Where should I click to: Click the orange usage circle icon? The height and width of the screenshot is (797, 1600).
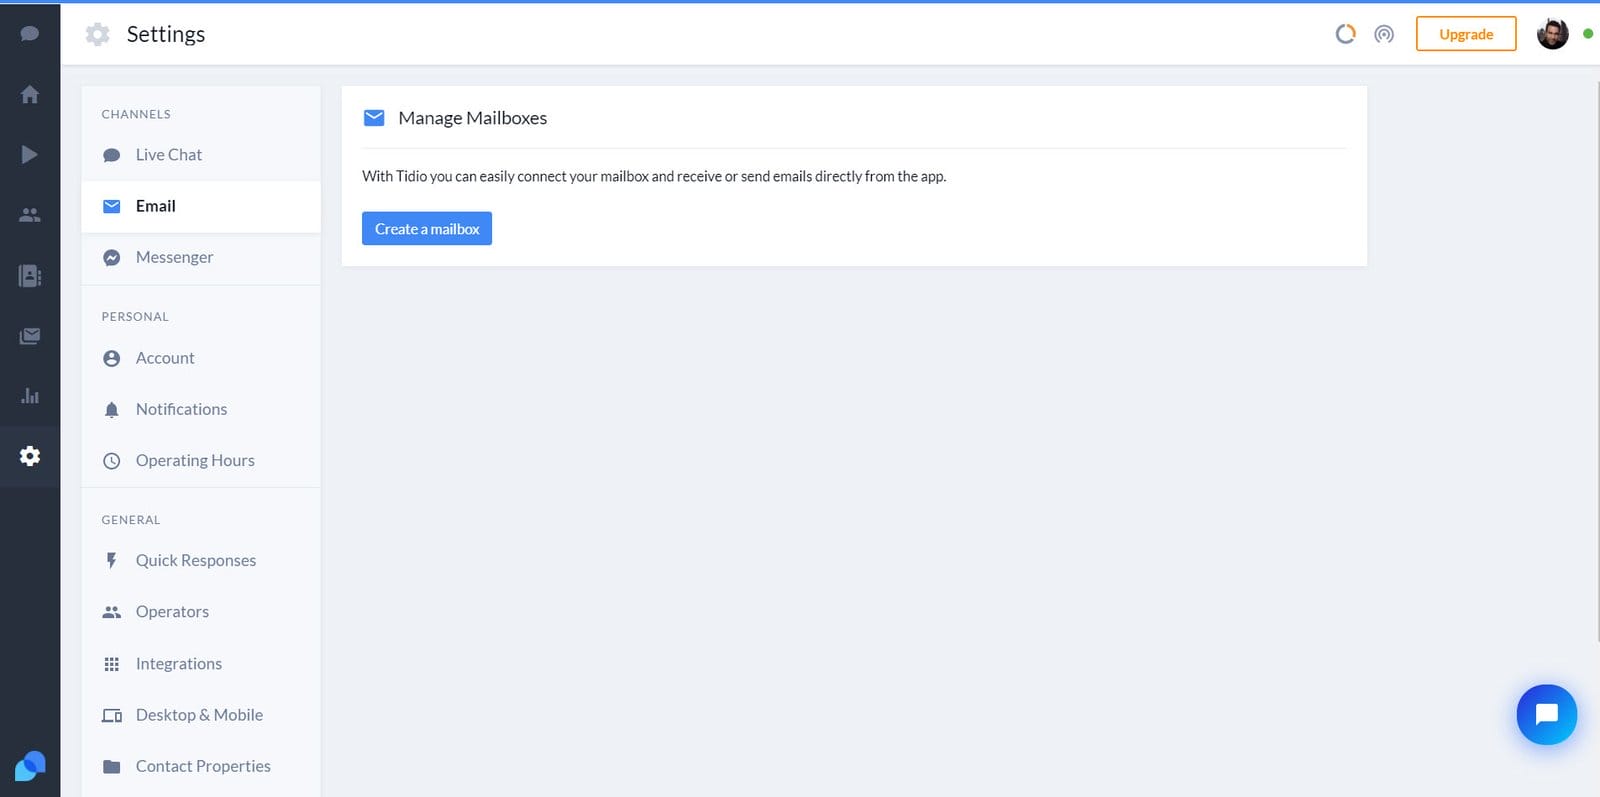pos(1345,34)
